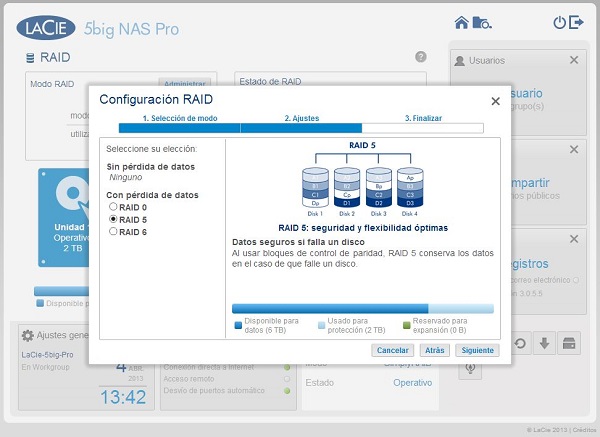Click the Estado de RAID panel title
This screenshot has height=437, width=600.
(x=270, y=81)
